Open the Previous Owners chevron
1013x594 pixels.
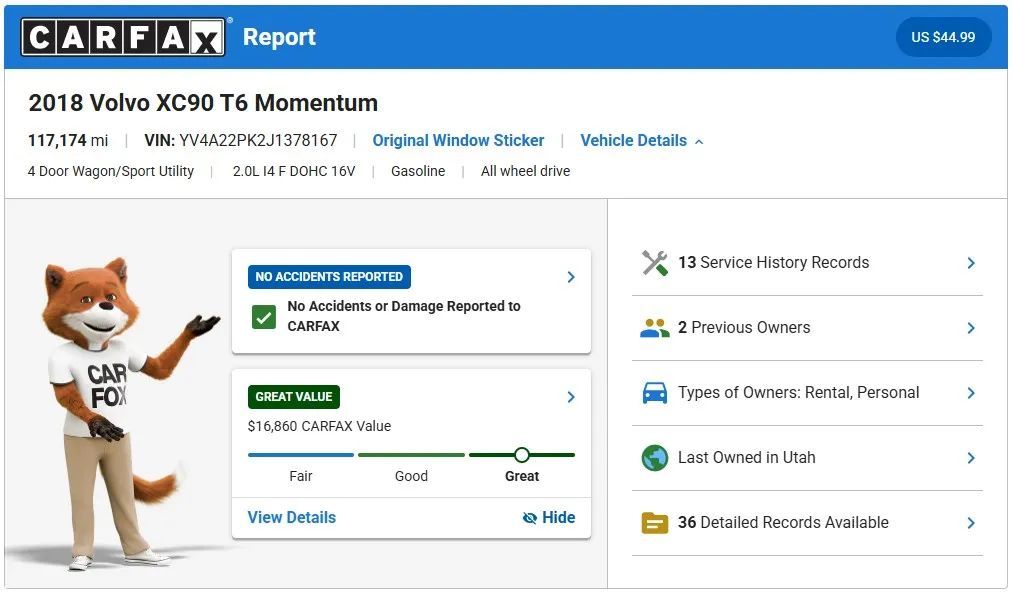[971, 328]
